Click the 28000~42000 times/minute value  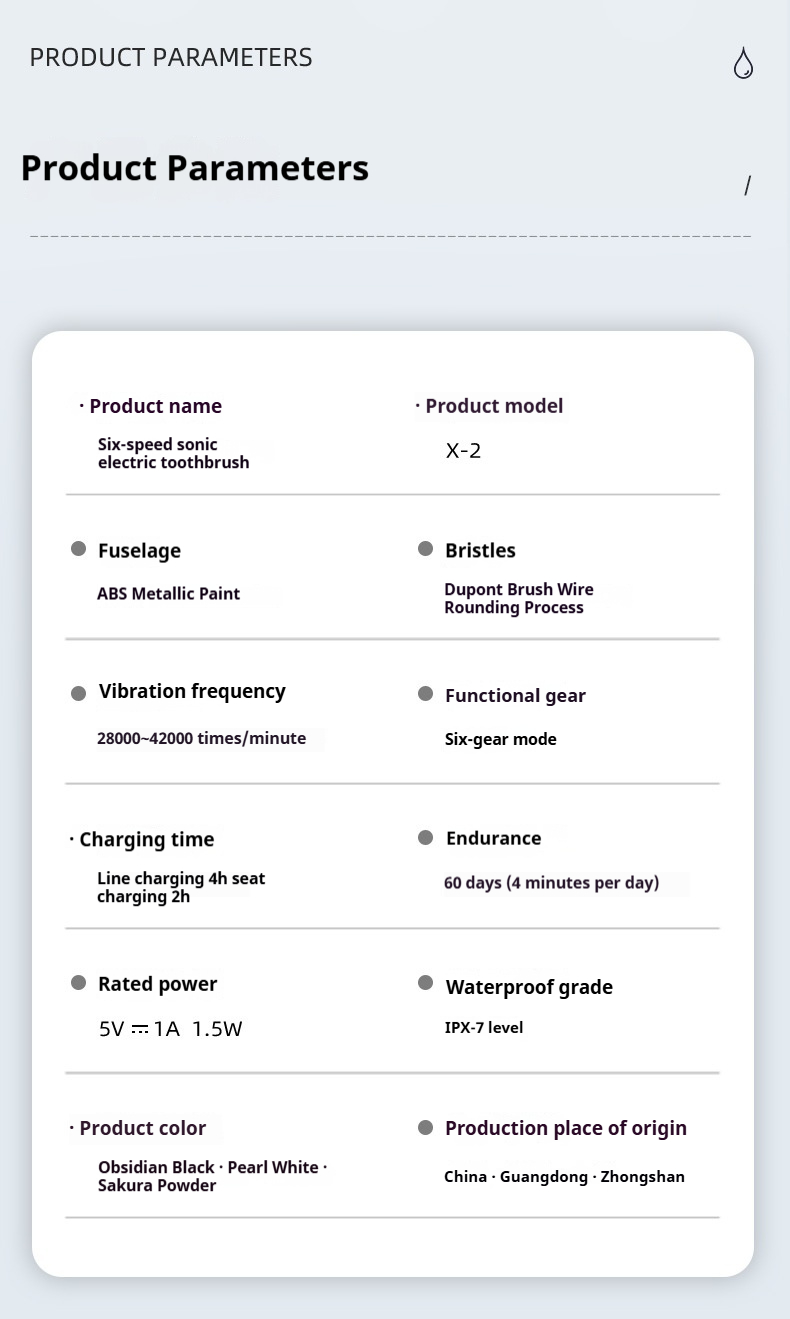pyautogui.click(x=201, y=739)
